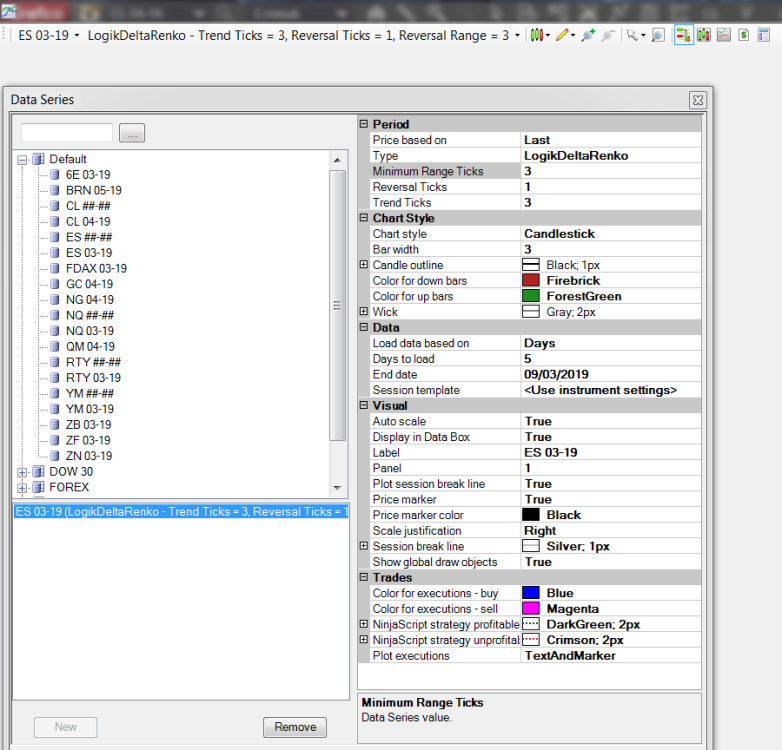782x750 pixels.
Task: Select the cursor pointer tool in toolbar
Action: (631, 35)
